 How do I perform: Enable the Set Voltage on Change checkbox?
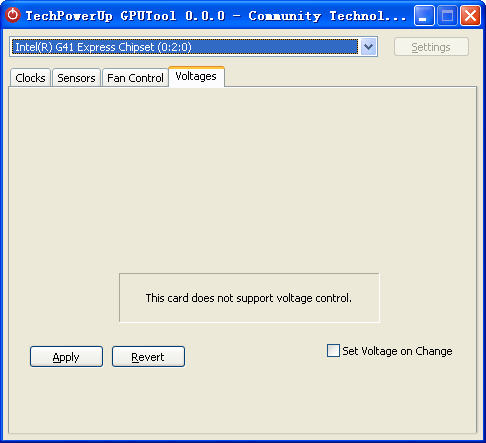[x=333, y=351]
